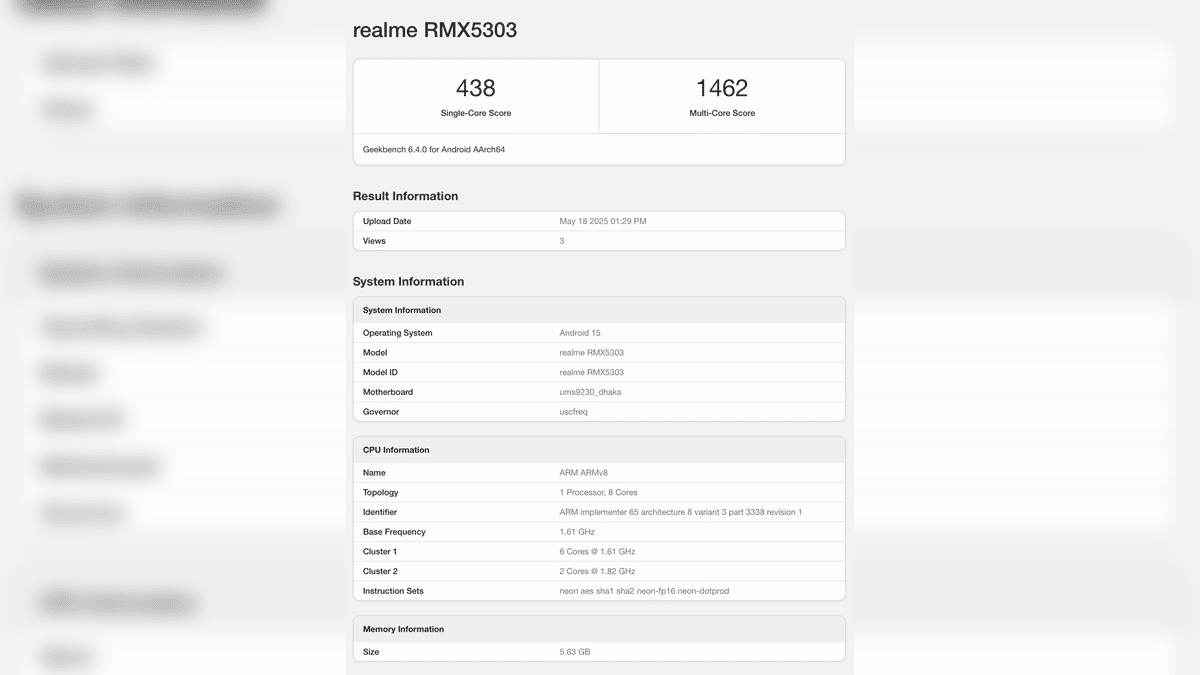The image size is (1200, 675).
Task: Select the uscfreq governor value
Action: (x=574, y=412)
